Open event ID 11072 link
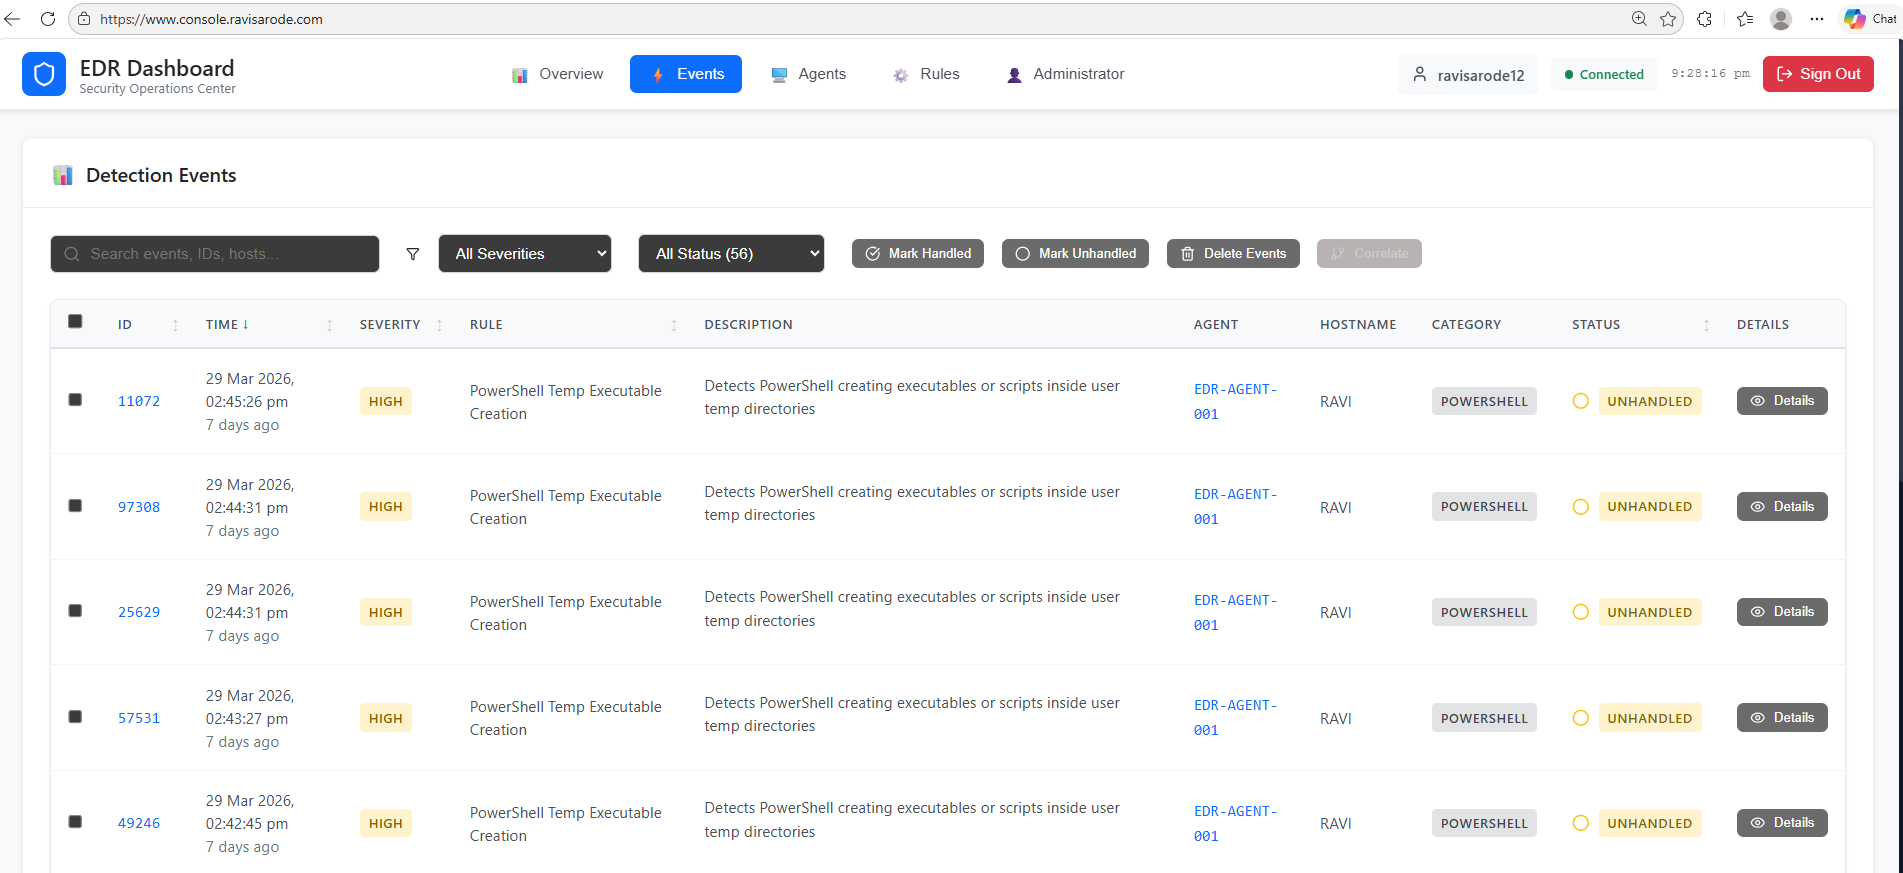Viewport: 1903px width, 873px height. [139, 401]
